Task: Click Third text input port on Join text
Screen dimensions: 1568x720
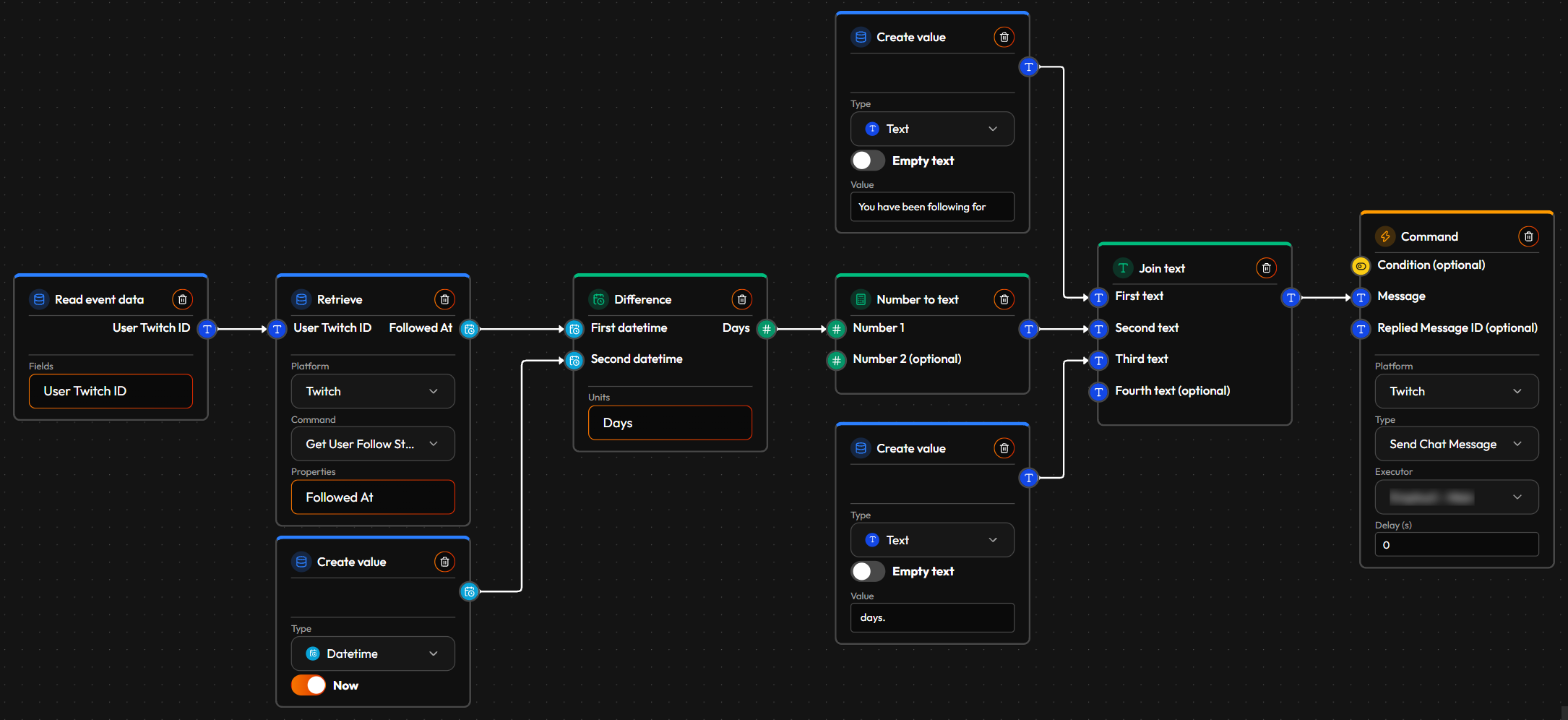Action: (1099, 359)
